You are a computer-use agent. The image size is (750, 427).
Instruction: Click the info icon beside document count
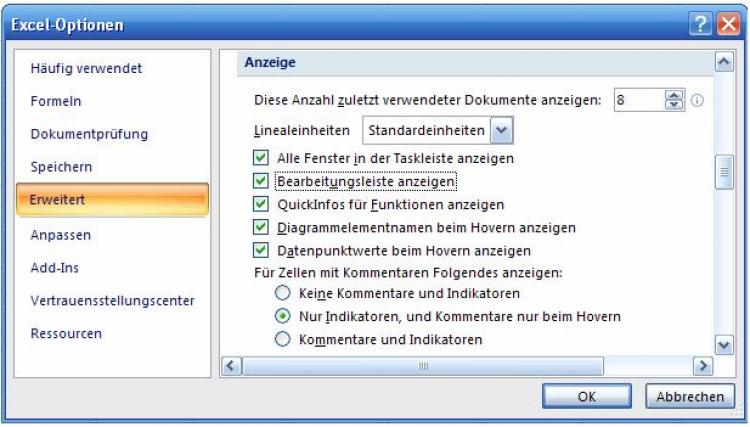click(698, 100)
